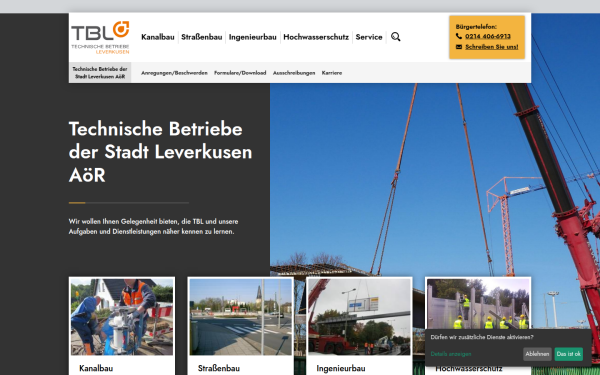
Task: Select Technische Betriebe der Stadt Leverkusen AöR tab
Action: (100, 73)
